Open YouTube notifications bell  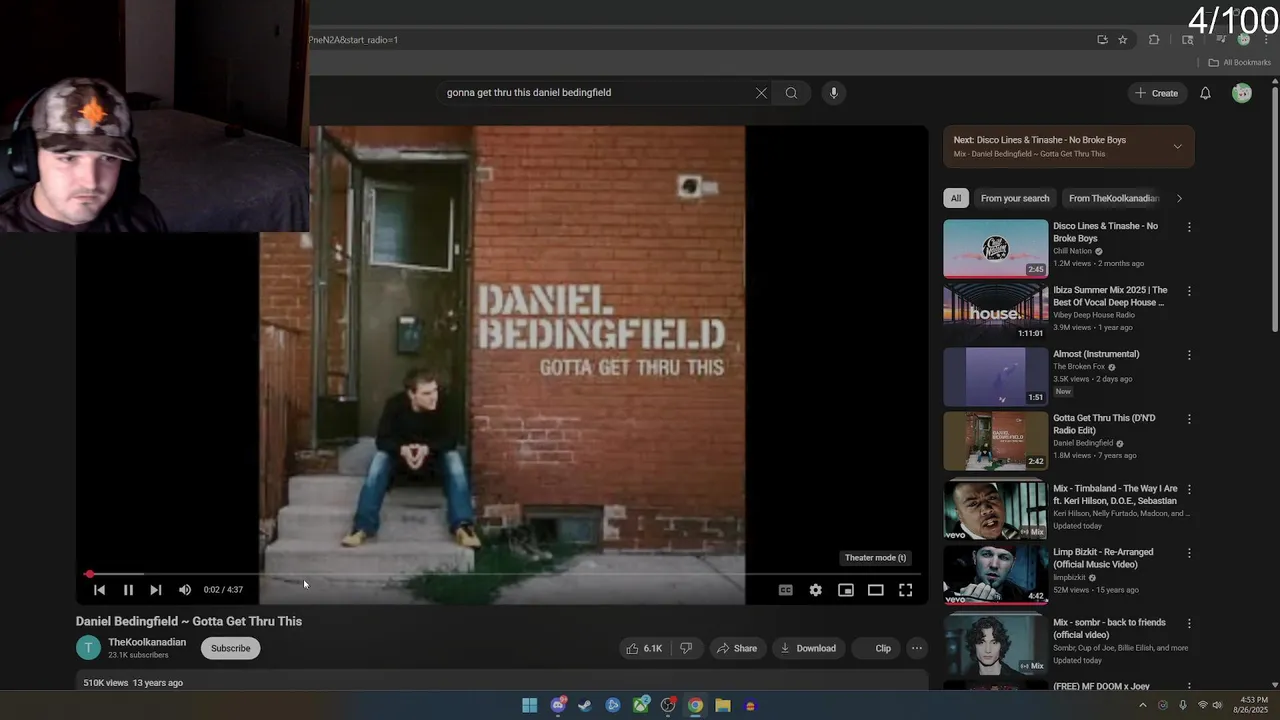(1205, 93)
